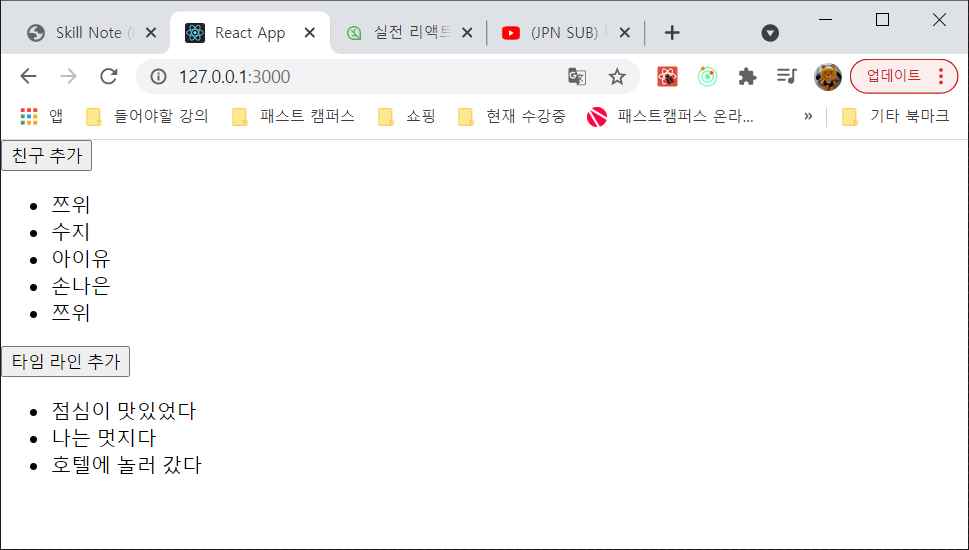Image resolution: width=969 pixels, height=550 pixels.
Task: Open the 현재 수강중 bookmark folder
Action: pyautogui.click(x=512, y=116)
